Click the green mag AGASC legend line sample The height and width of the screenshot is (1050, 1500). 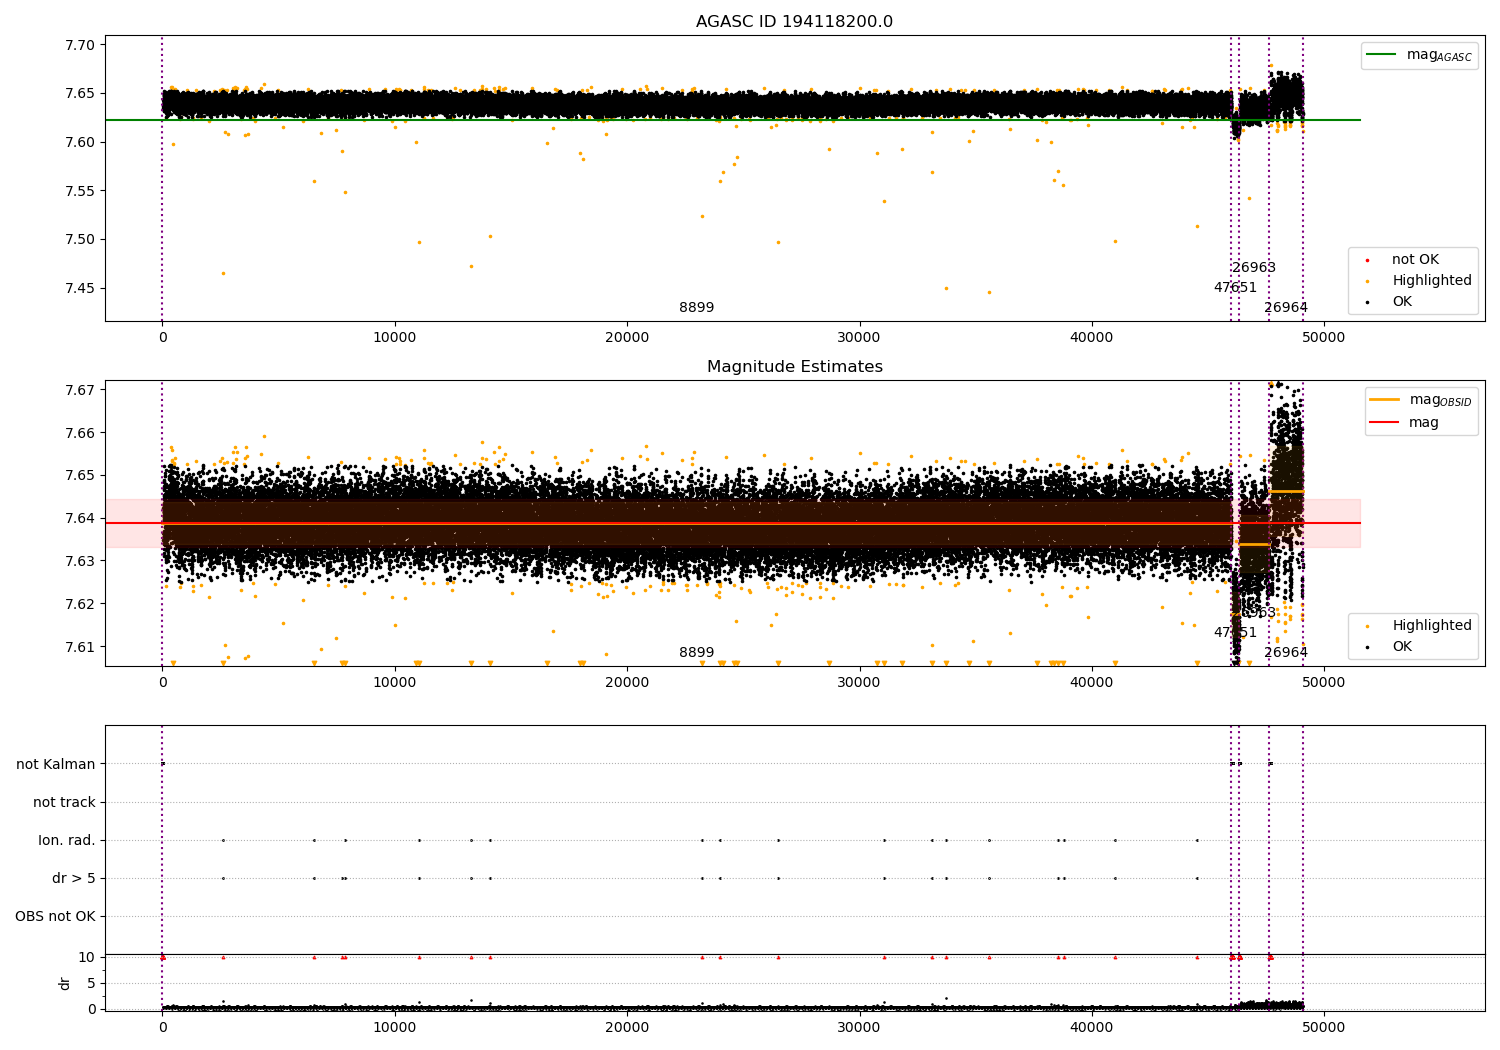coord(1382,55)
